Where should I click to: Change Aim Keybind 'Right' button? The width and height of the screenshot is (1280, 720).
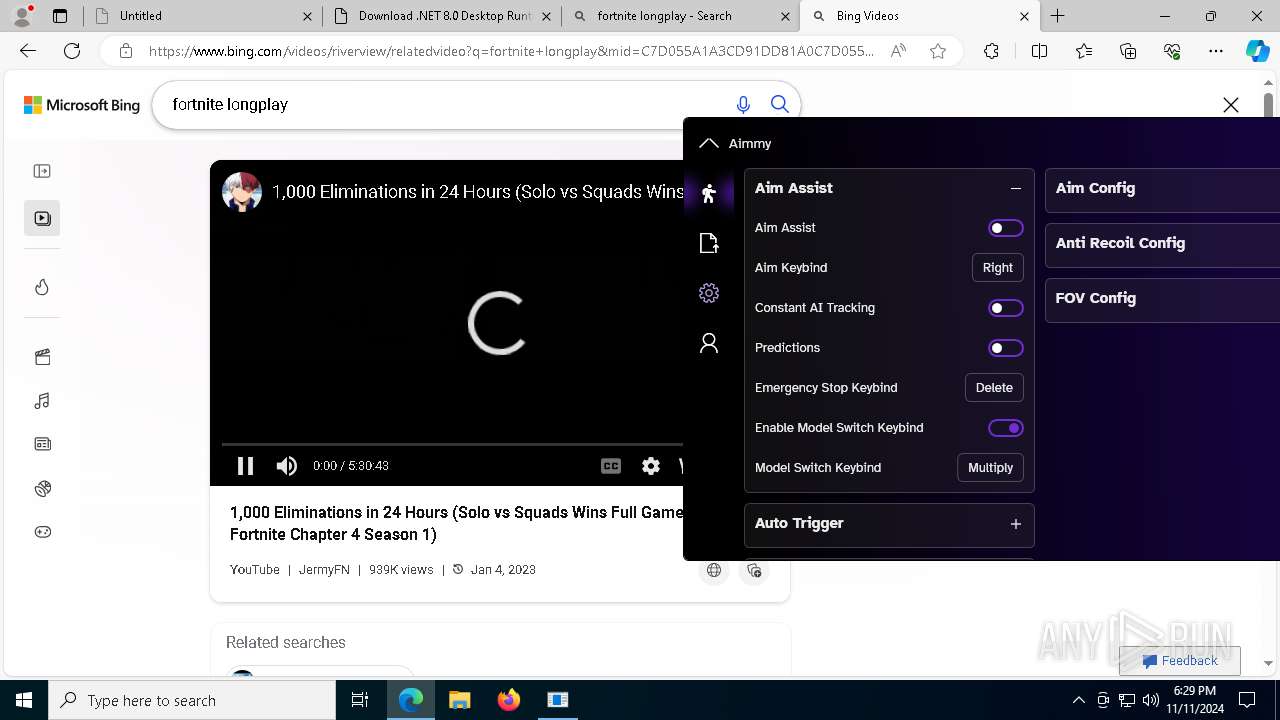(x=998, y=268)
